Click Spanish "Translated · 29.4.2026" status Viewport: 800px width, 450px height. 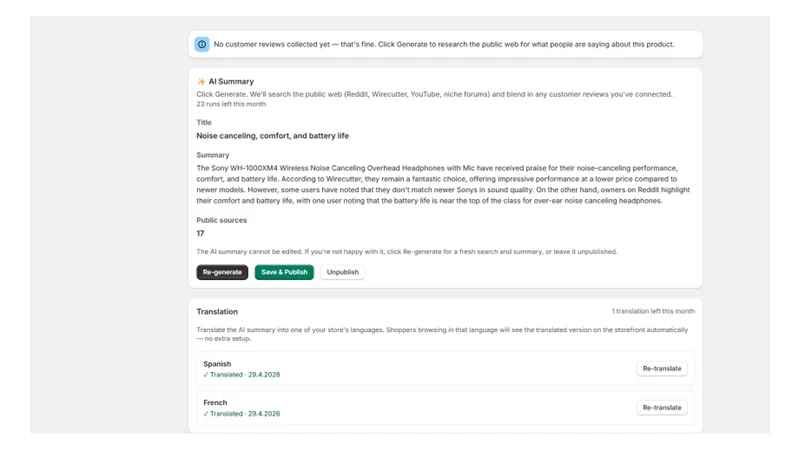241,374
